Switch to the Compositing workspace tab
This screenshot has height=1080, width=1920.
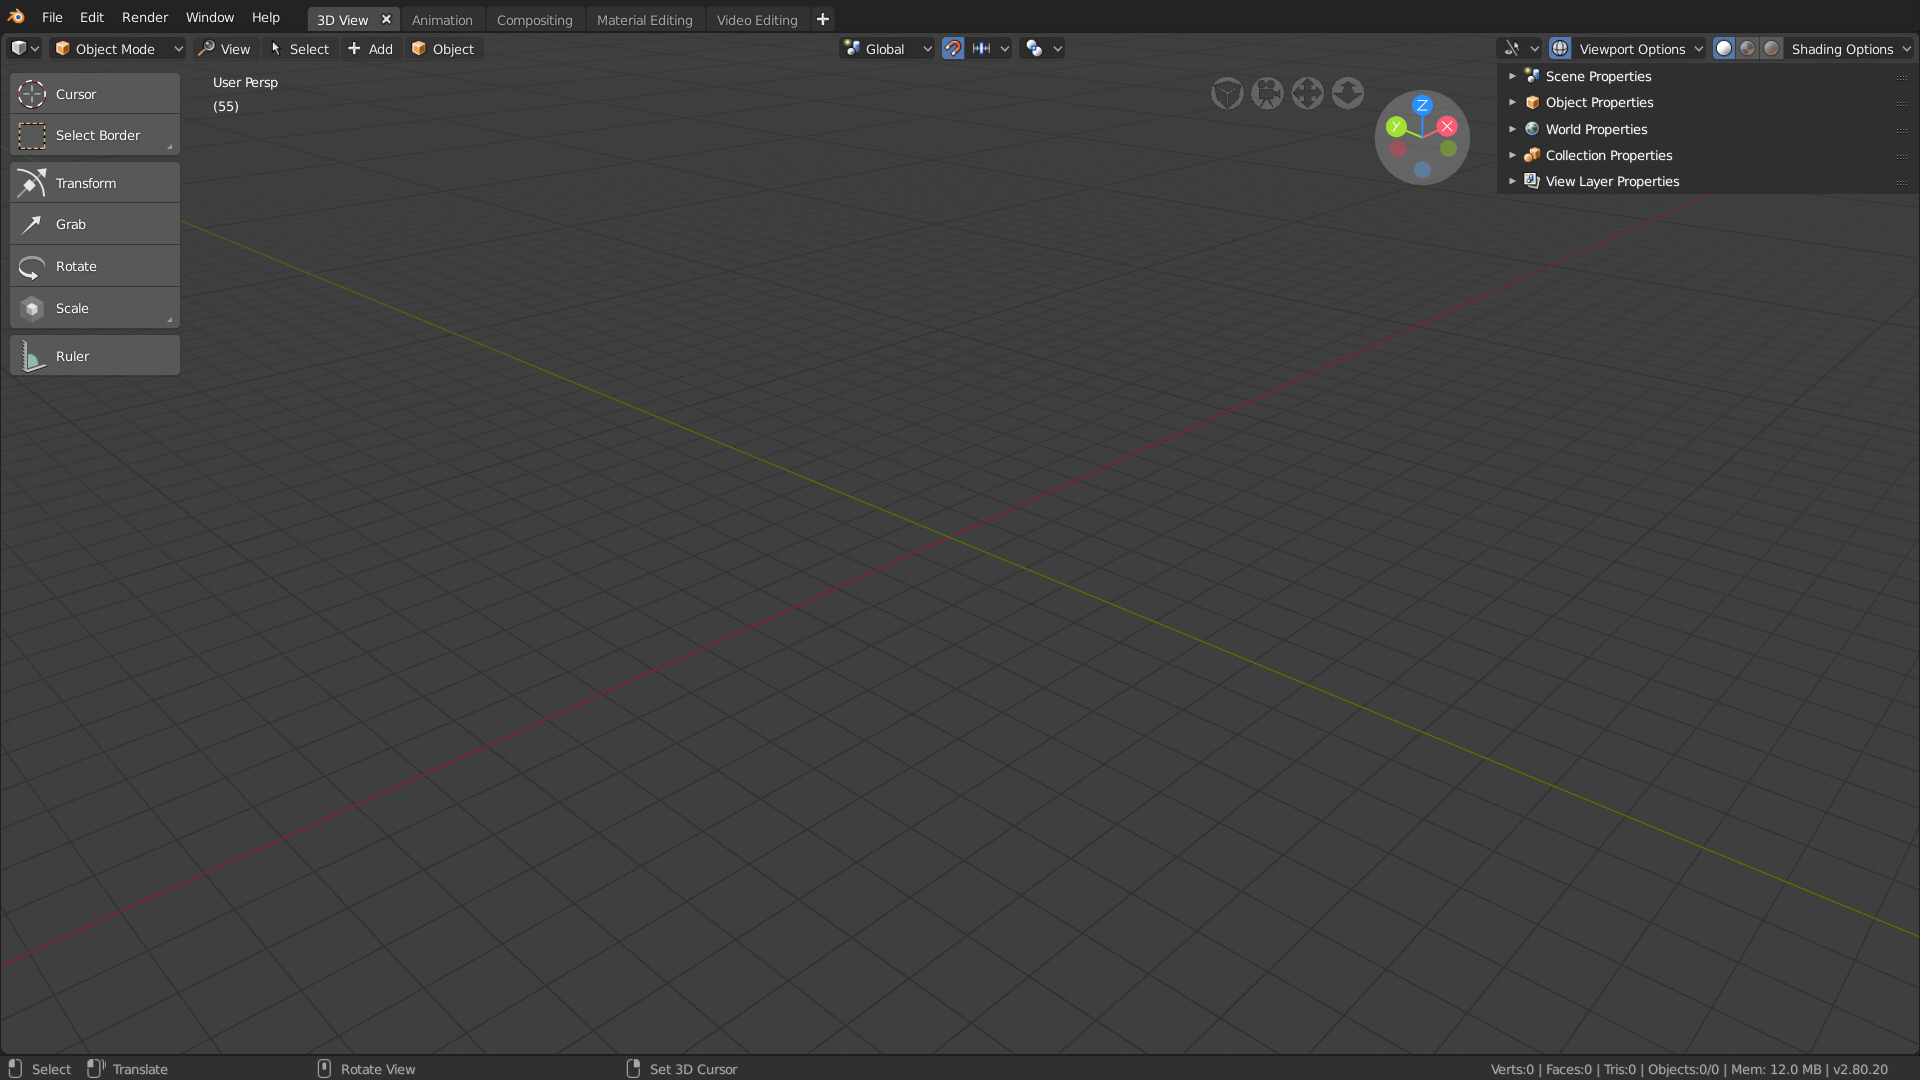tap(534, 19)
